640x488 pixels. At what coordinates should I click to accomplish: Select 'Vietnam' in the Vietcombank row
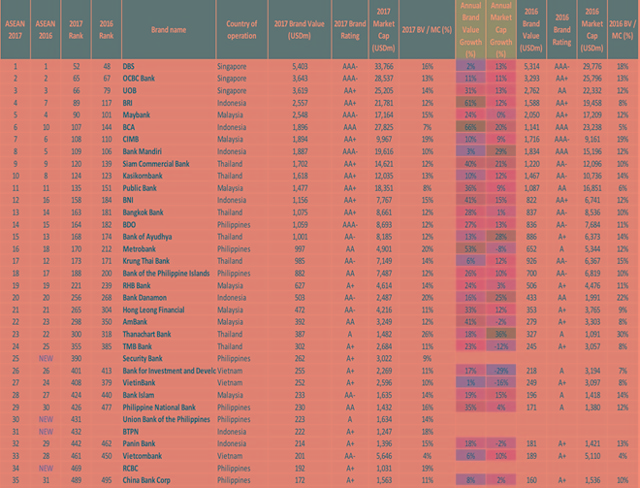click(230, 455)
